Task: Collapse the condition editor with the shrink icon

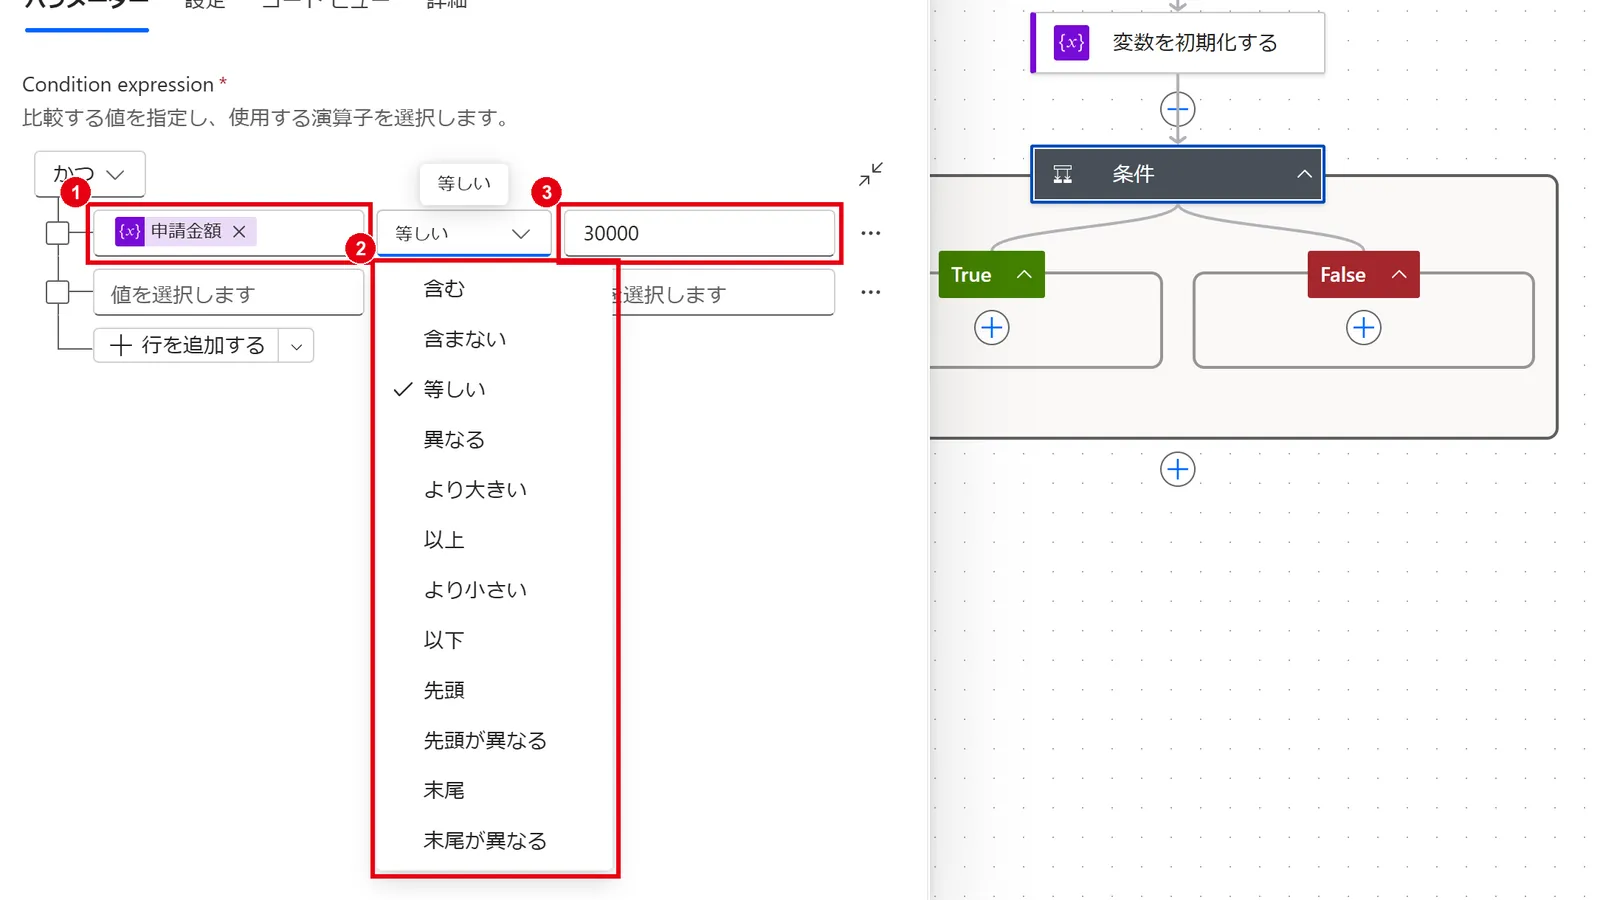Action: tap(871, 174)
